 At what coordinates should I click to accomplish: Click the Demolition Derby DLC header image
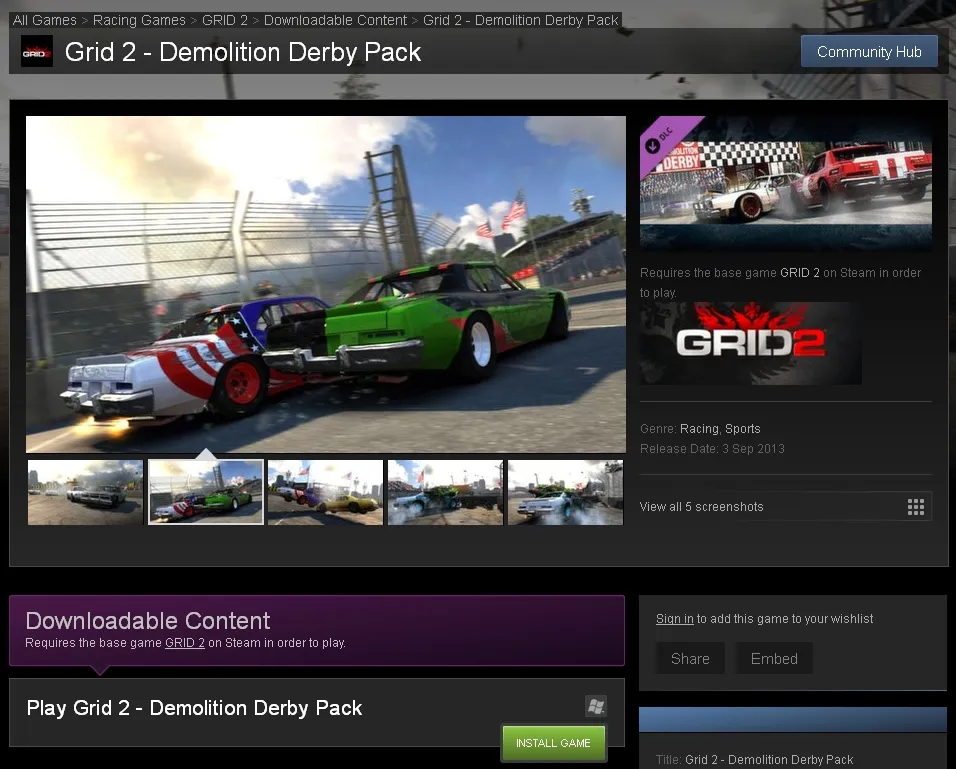[x=786, y=184]
